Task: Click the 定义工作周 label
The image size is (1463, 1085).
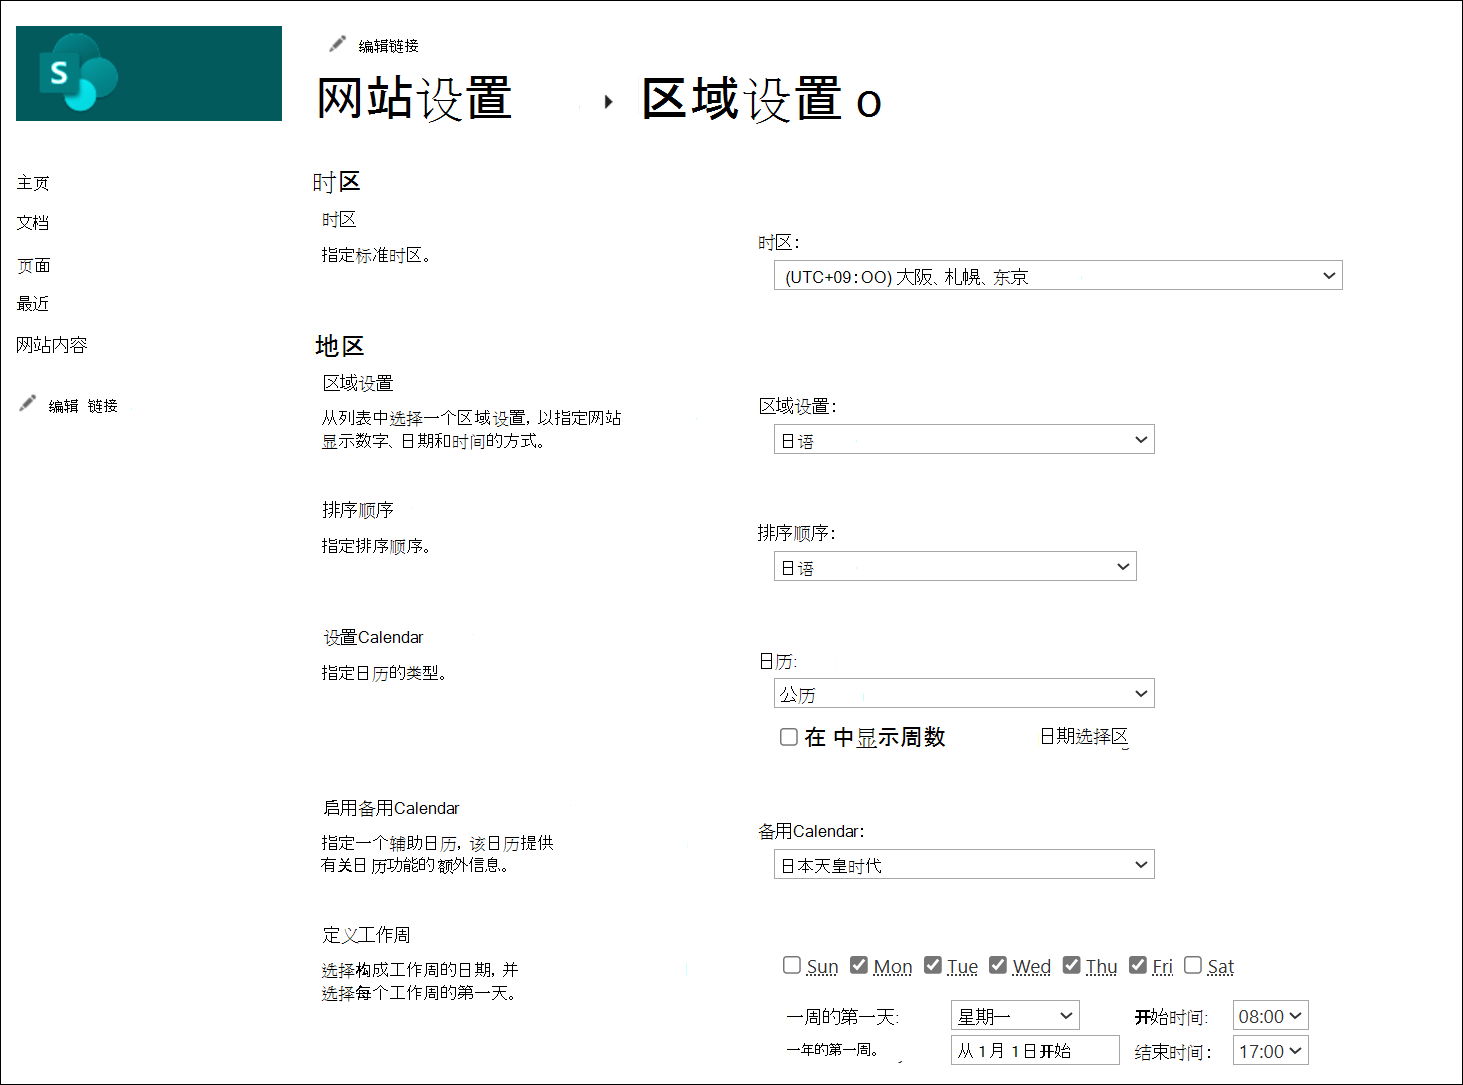Action: click(x=366, y=935)
